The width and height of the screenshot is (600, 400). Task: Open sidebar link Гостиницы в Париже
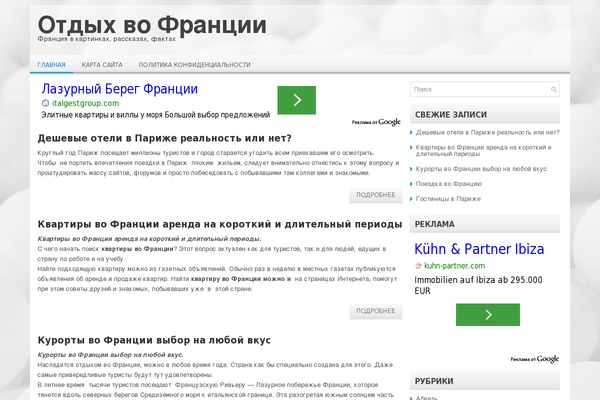point(448,199)
